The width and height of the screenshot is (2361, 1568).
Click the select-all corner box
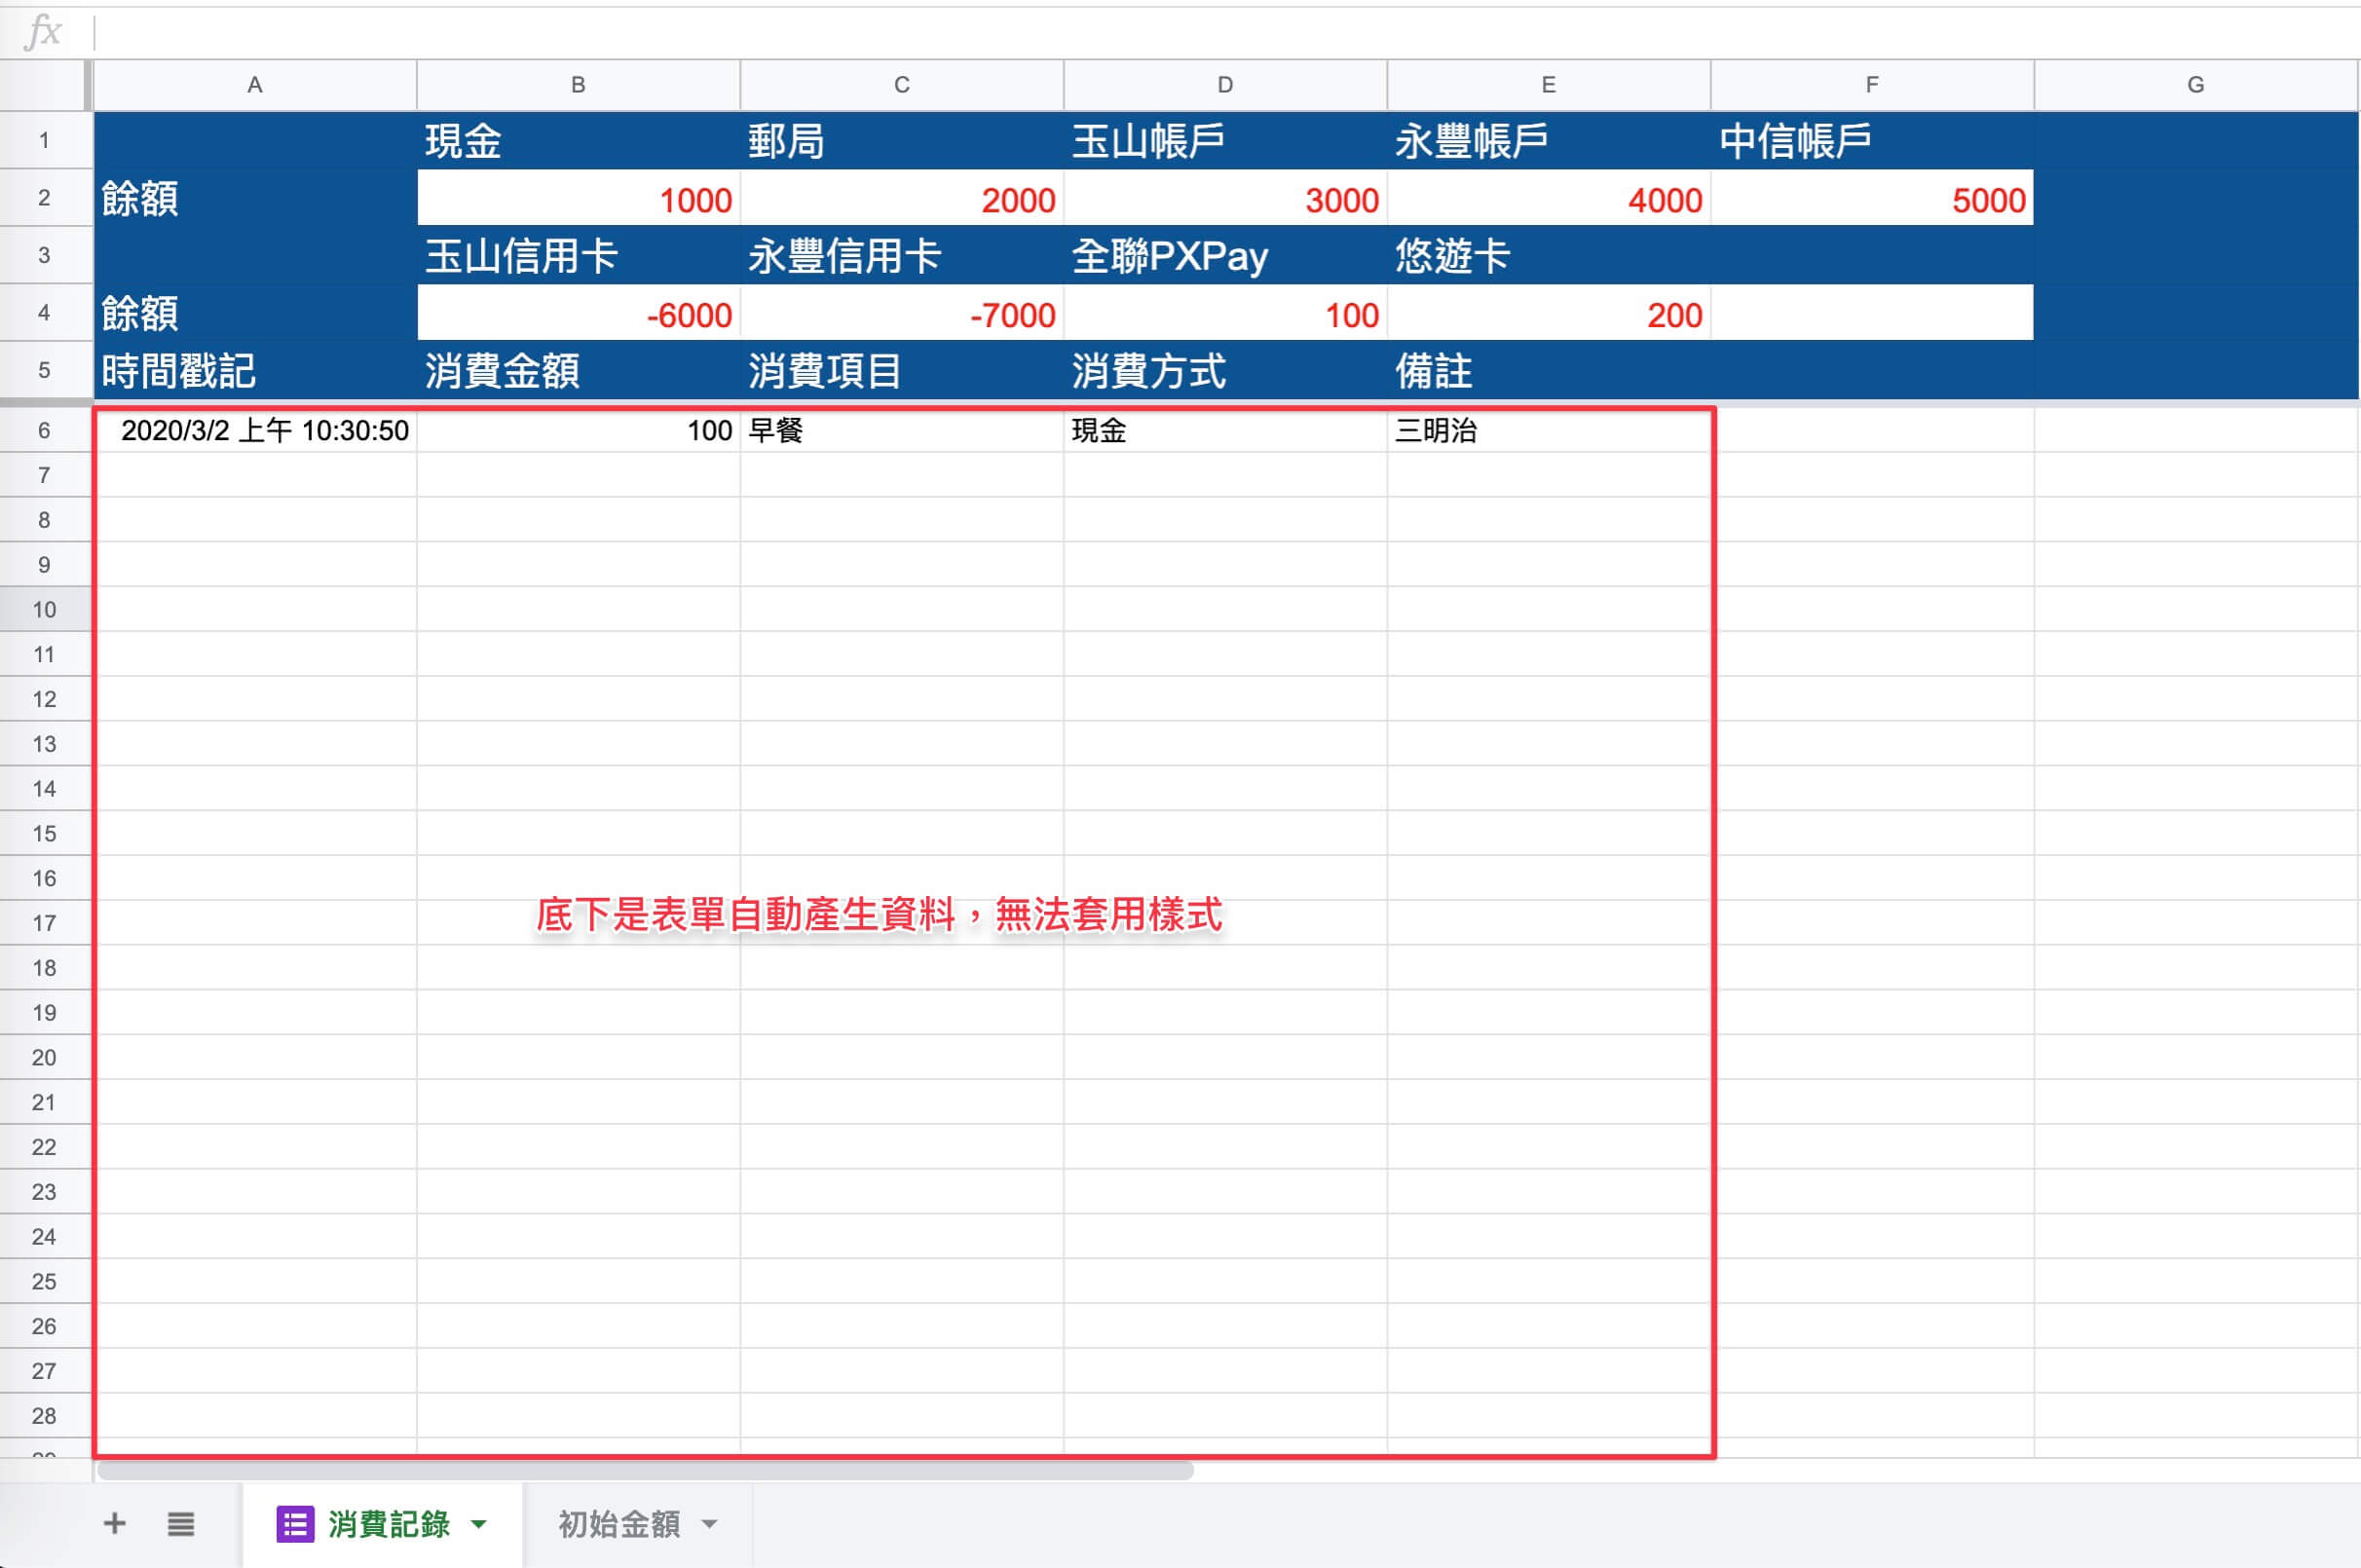44,85
